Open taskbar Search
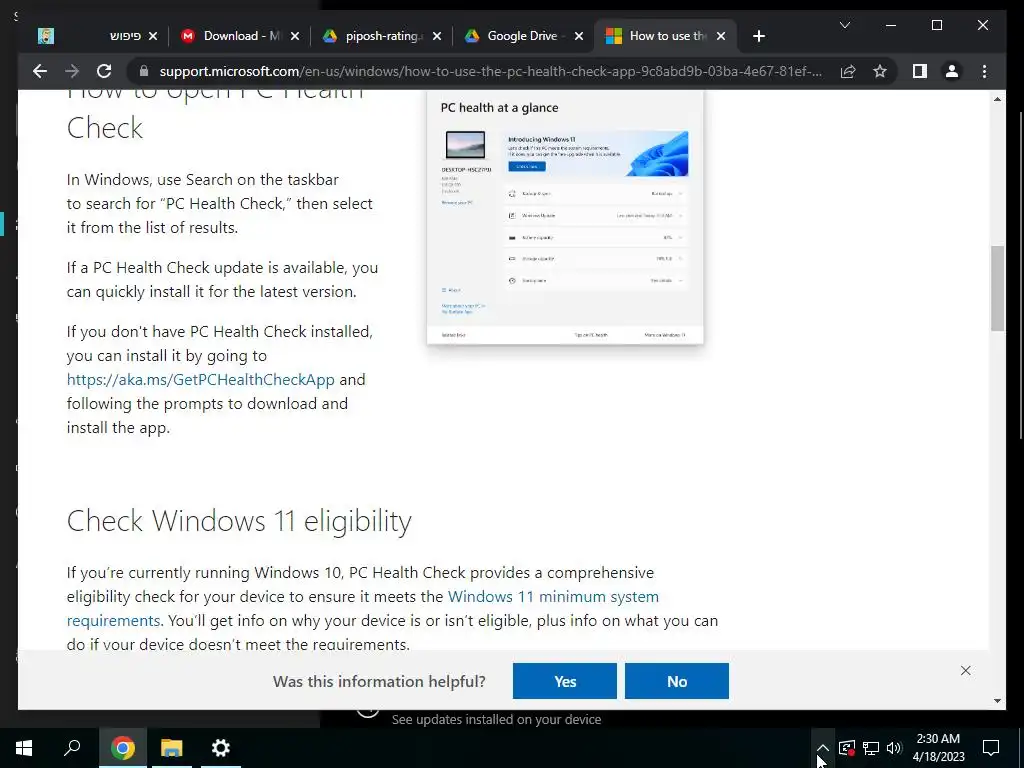Image resolution: width=1024 pixels, height=768 pixels. tap(72, 748)
